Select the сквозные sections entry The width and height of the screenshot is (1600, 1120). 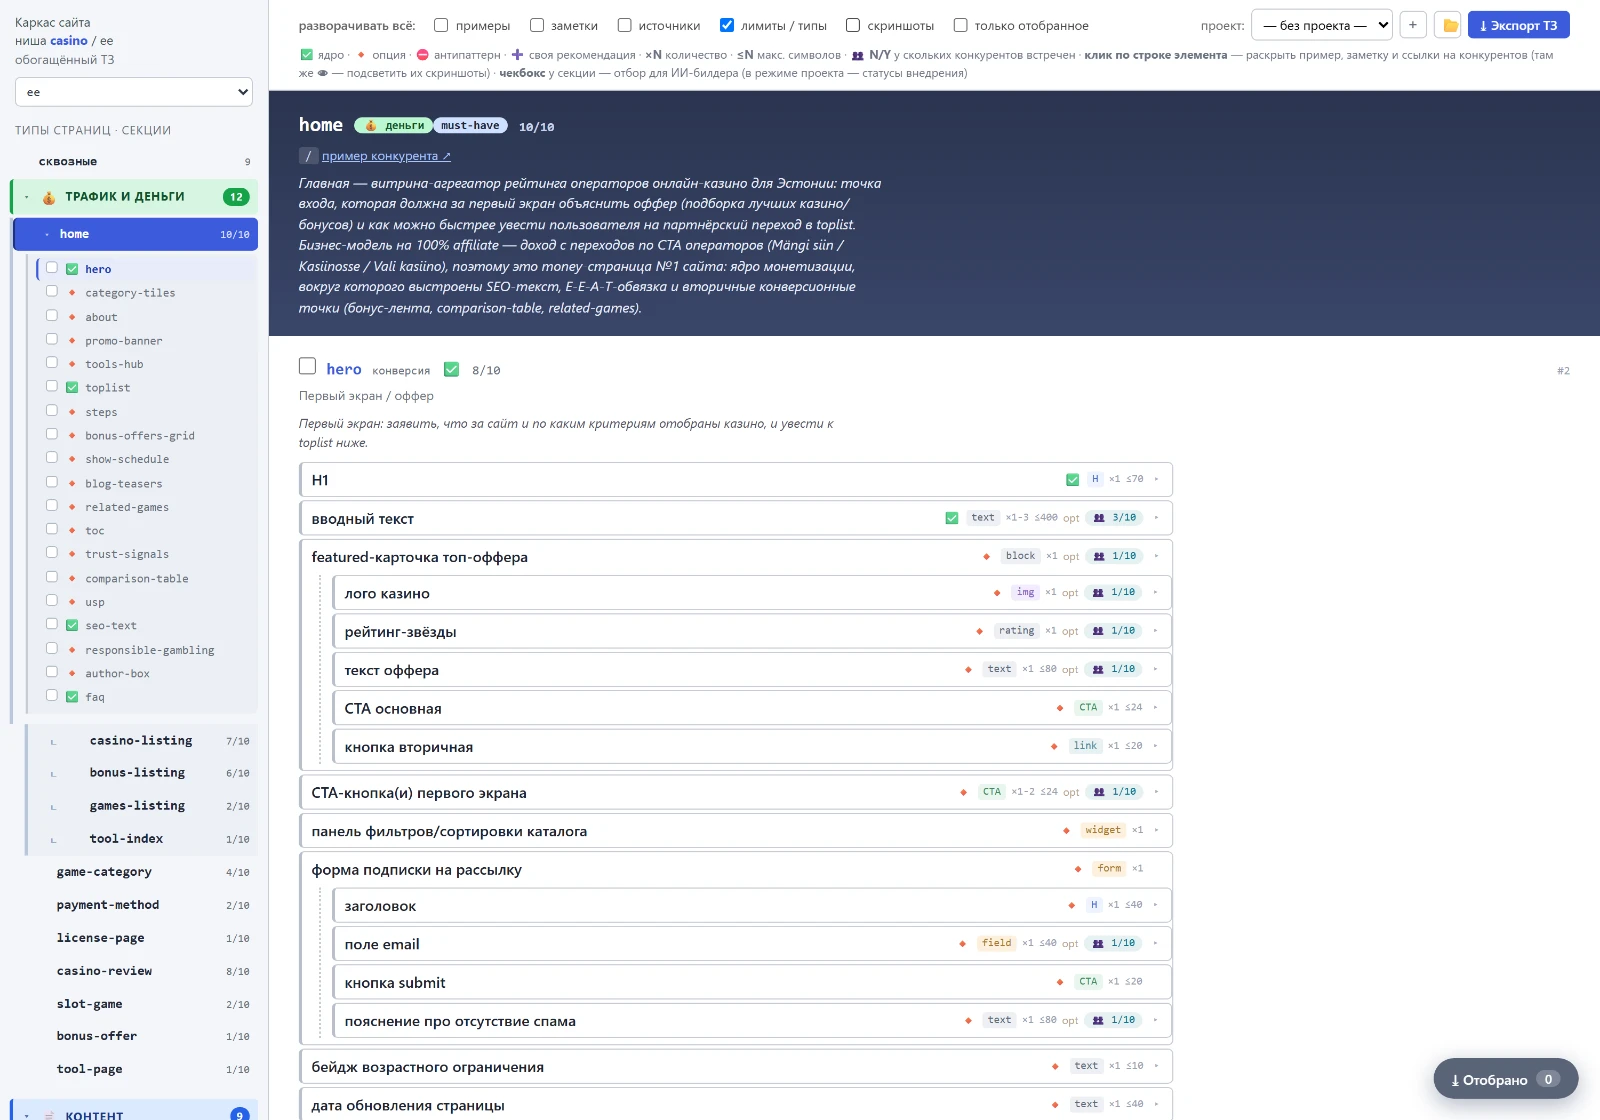pos(134,161)
